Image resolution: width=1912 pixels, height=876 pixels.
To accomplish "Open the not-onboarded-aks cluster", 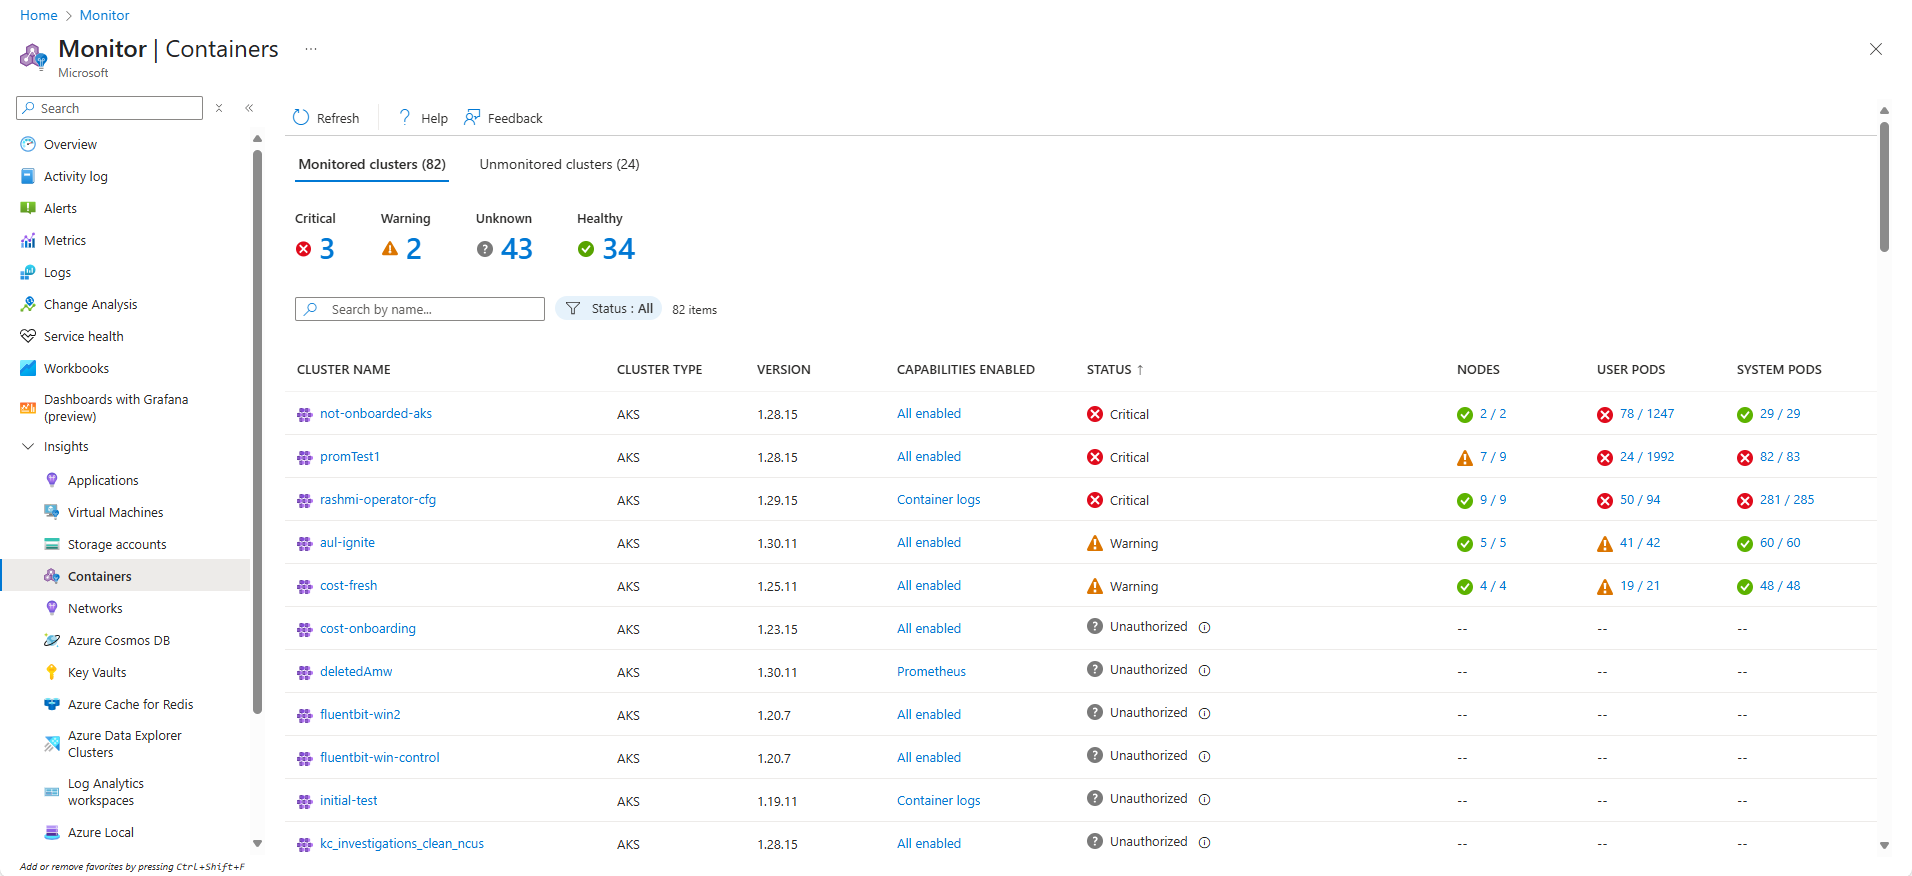I will coord(376,414).
